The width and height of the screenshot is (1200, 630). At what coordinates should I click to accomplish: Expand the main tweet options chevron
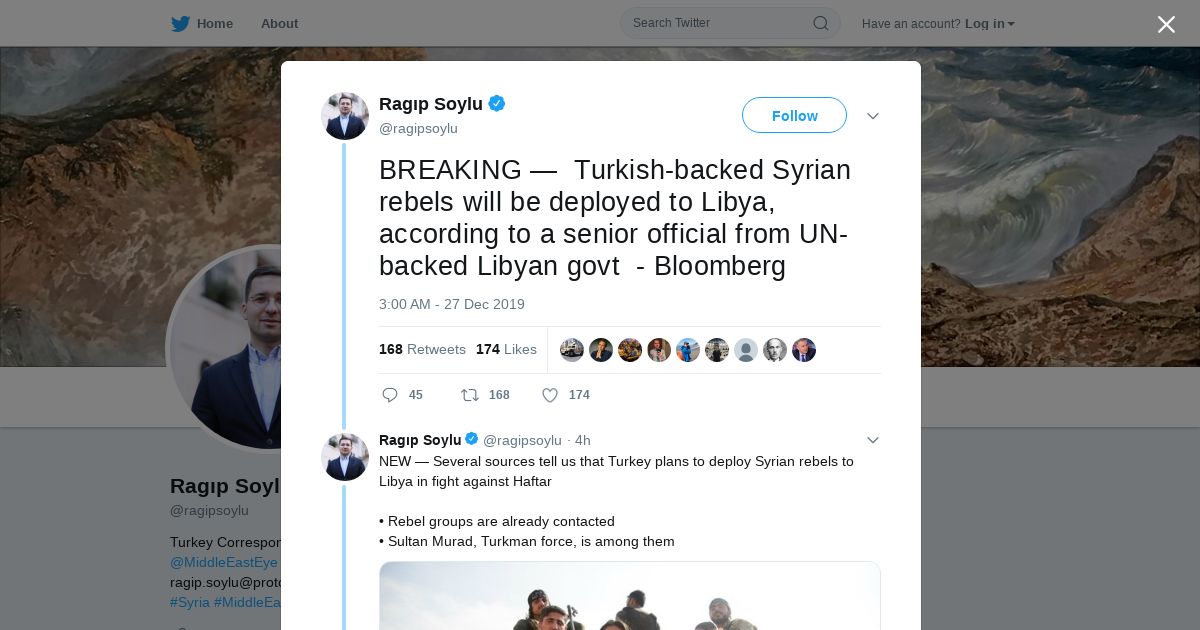(873, 116)
